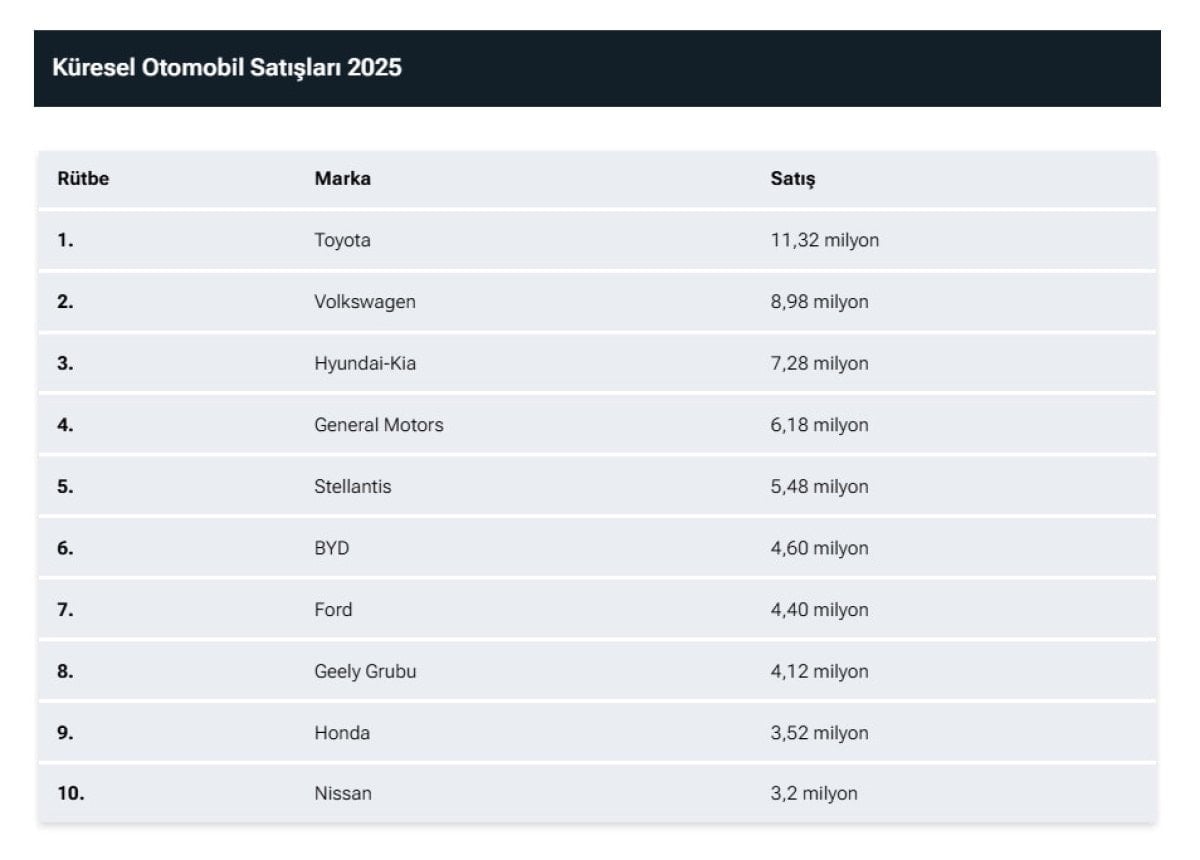Click the 11,32 milyon sales value
1200x860 pixels.
(x=824, y=241)
